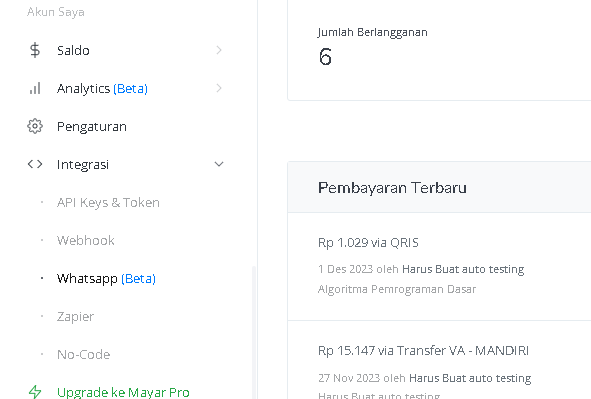Click the sidebar vertical scrollbar
Image resolution: width=591 pixels, height=399 pixels.
(x=254, y=332)
